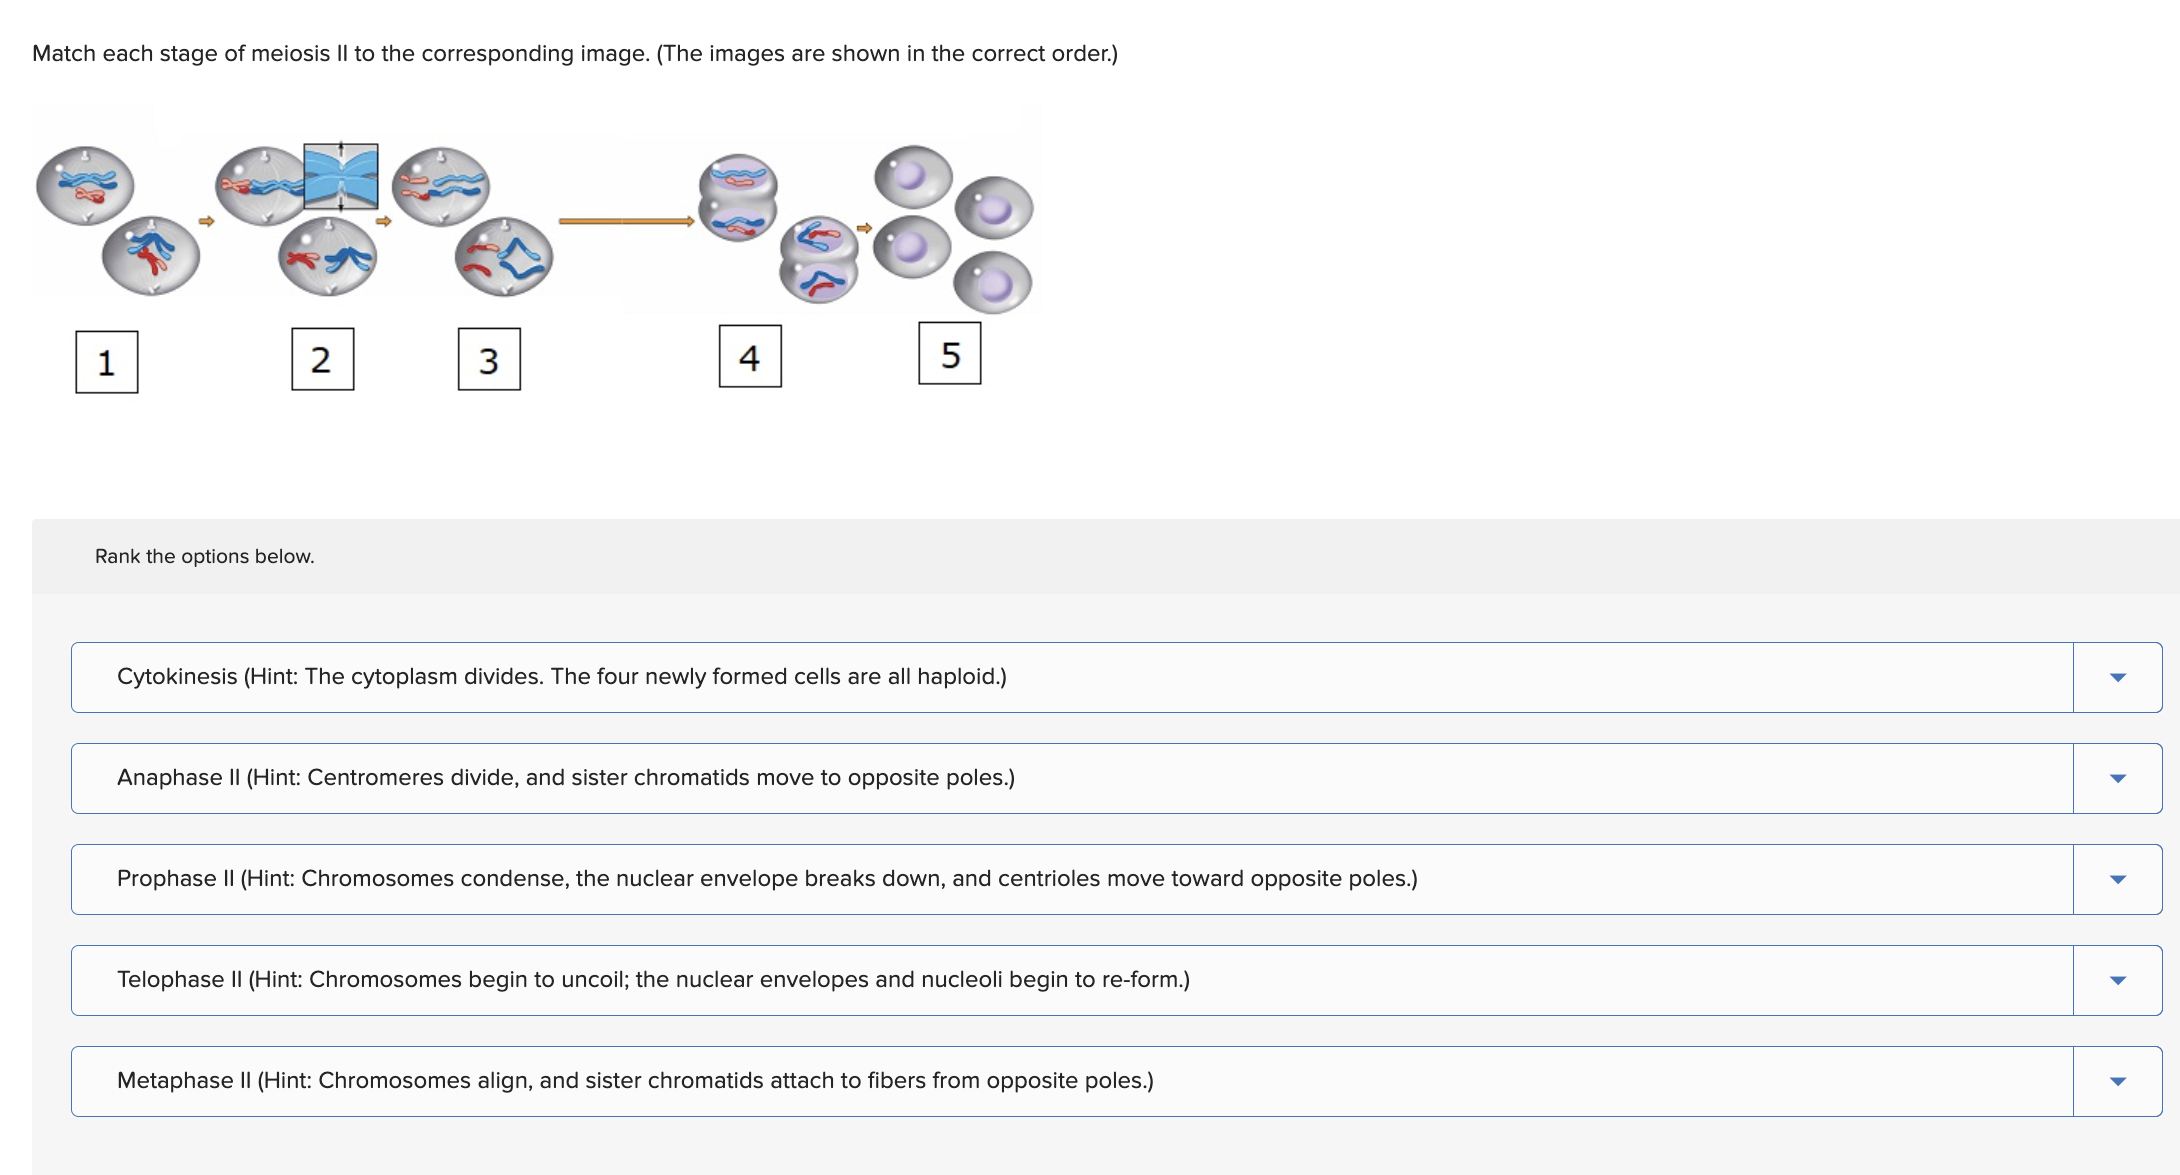Open the ranking dropdown for Metaphase II
Screen dimensions: 2180x1175
(x=2117, y=1081)
